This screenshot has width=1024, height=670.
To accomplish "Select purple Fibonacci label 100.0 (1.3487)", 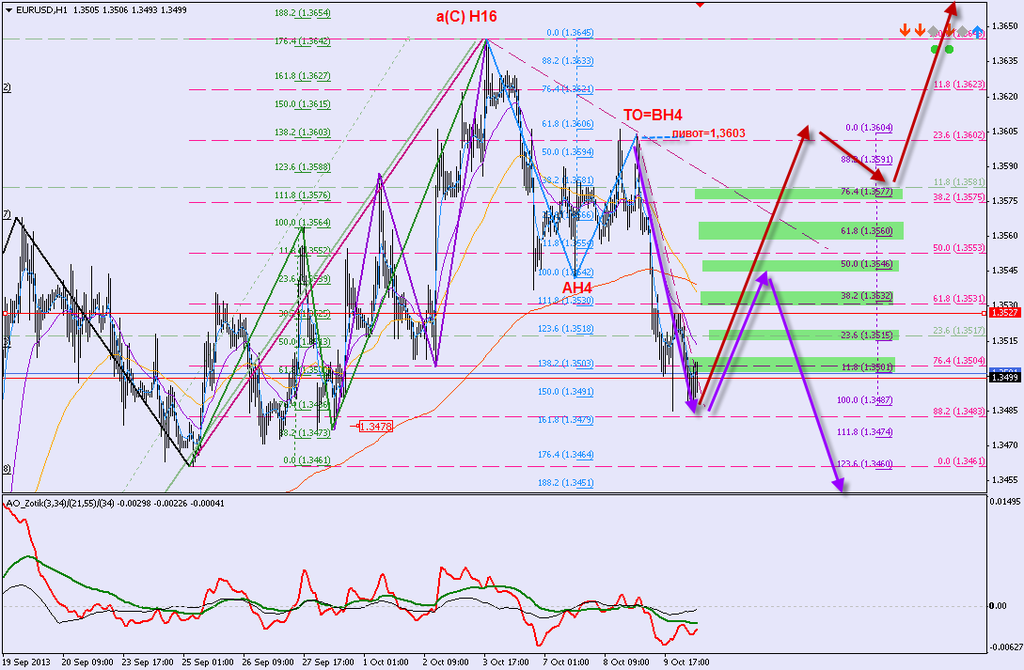I will tap(865, 400).
